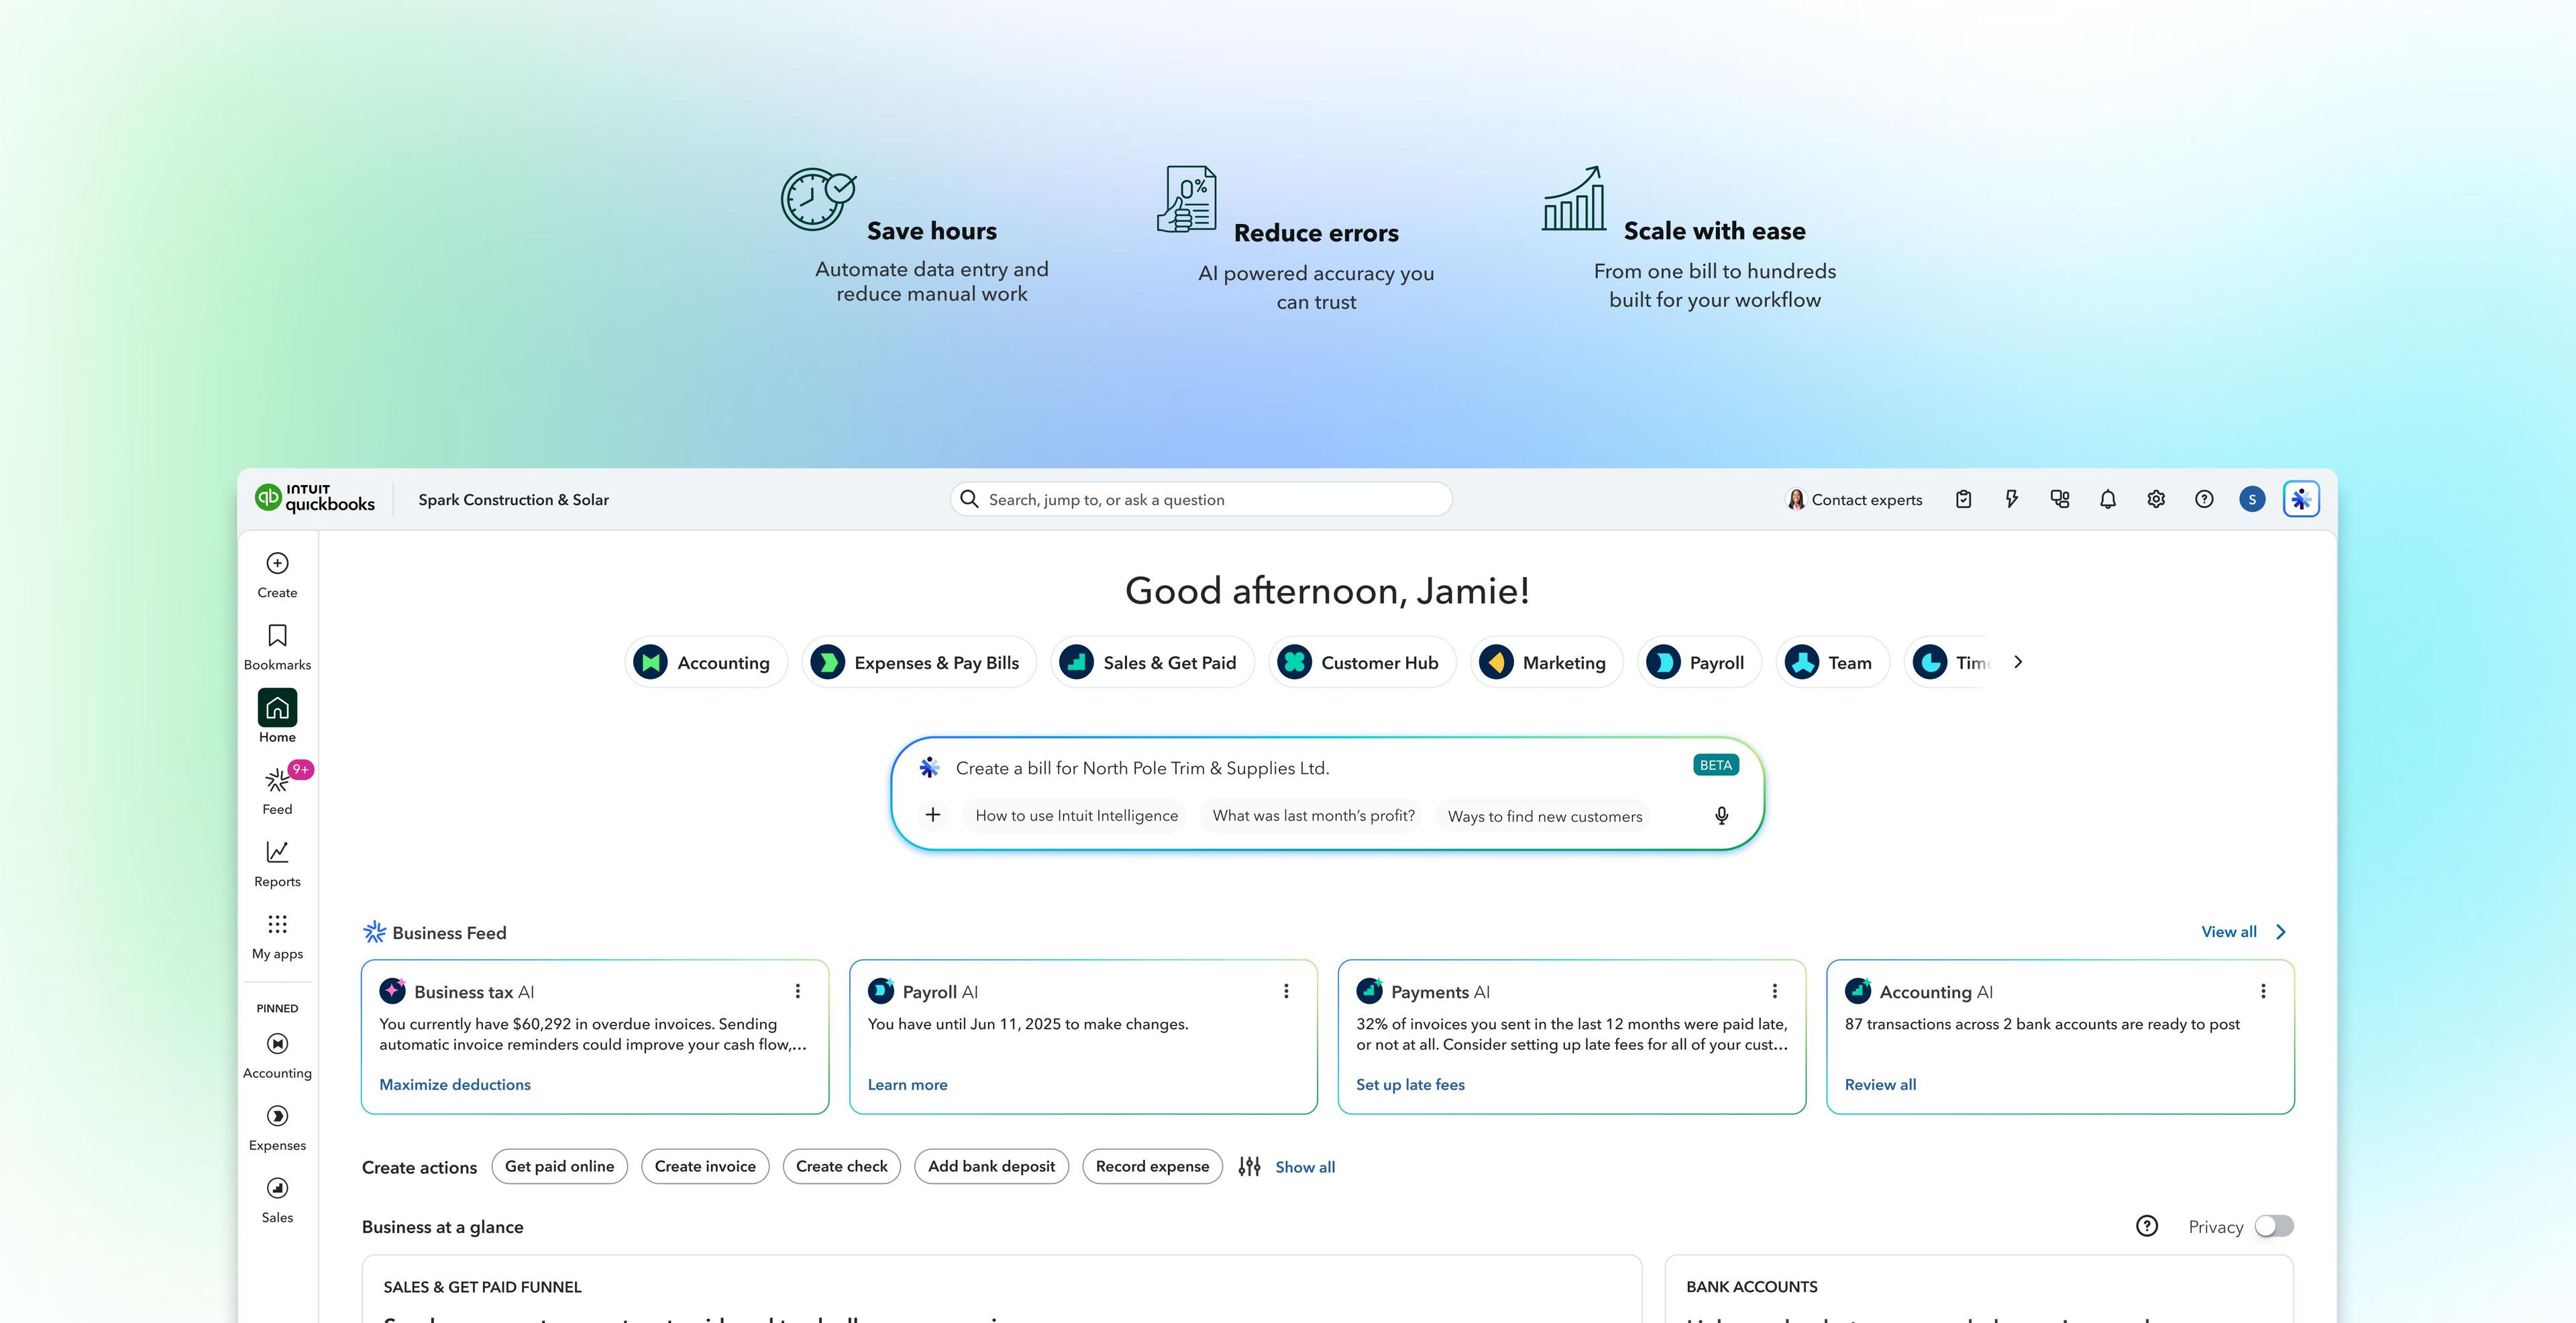Screen dimensions: 2576x1323
Task: Click chevron next to View all
Action: click(x=2281, y=932)
